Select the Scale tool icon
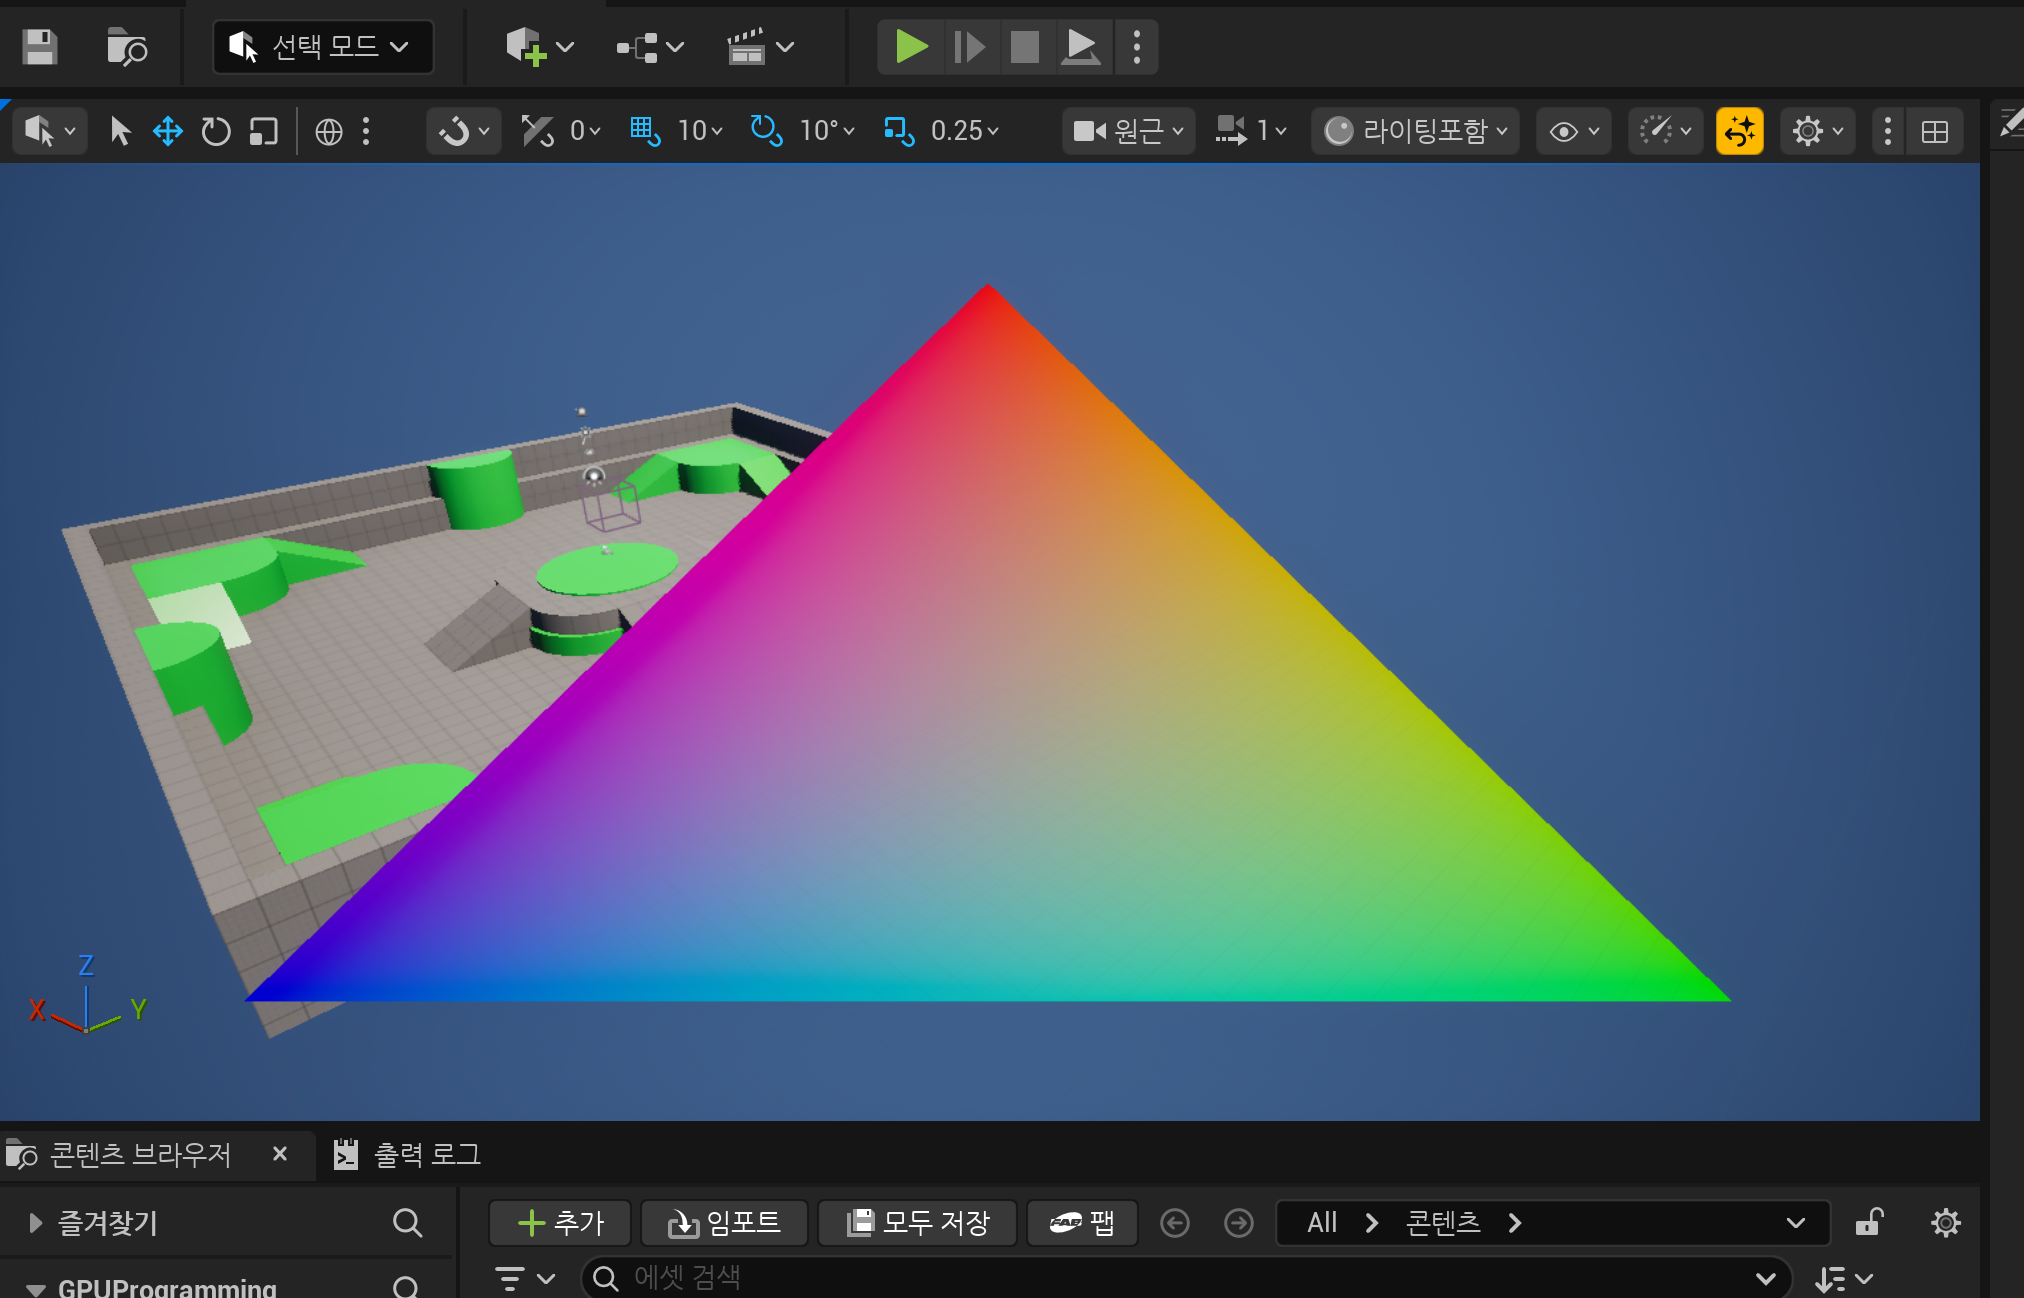2024x1298 pixels. click(x=263, y=131)
